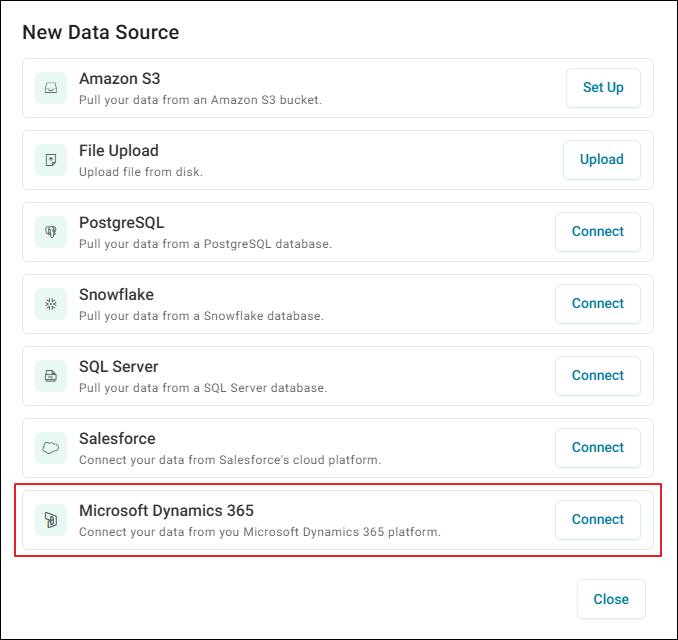Set Up the Amazon S3 data source
The width and height of the screenshot is (678, 640).
click(x=603, y=88)
